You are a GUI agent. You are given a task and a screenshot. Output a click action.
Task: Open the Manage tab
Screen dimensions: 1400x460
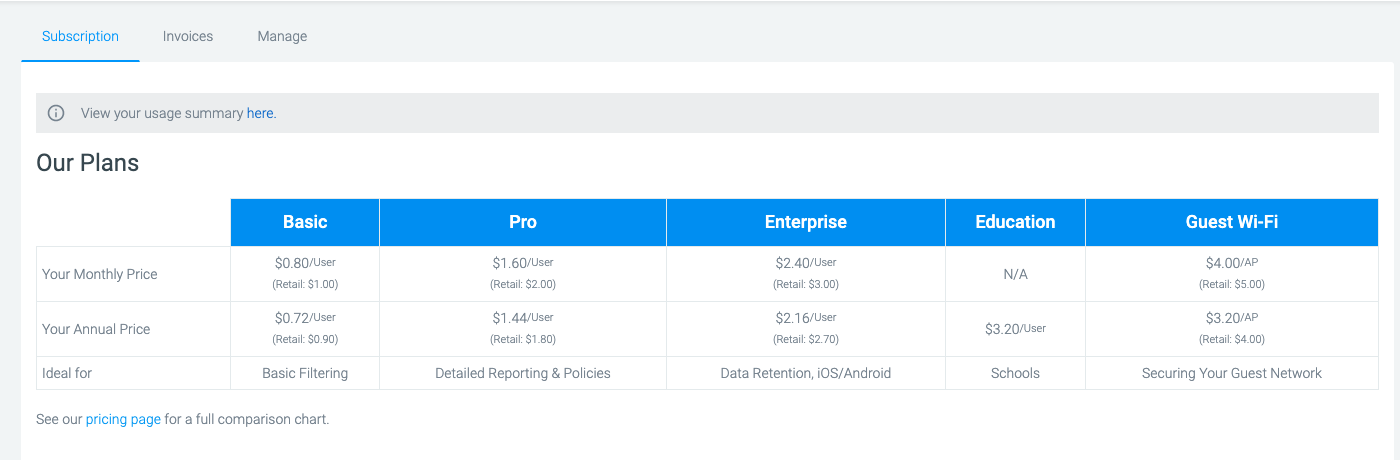point(282,36)
